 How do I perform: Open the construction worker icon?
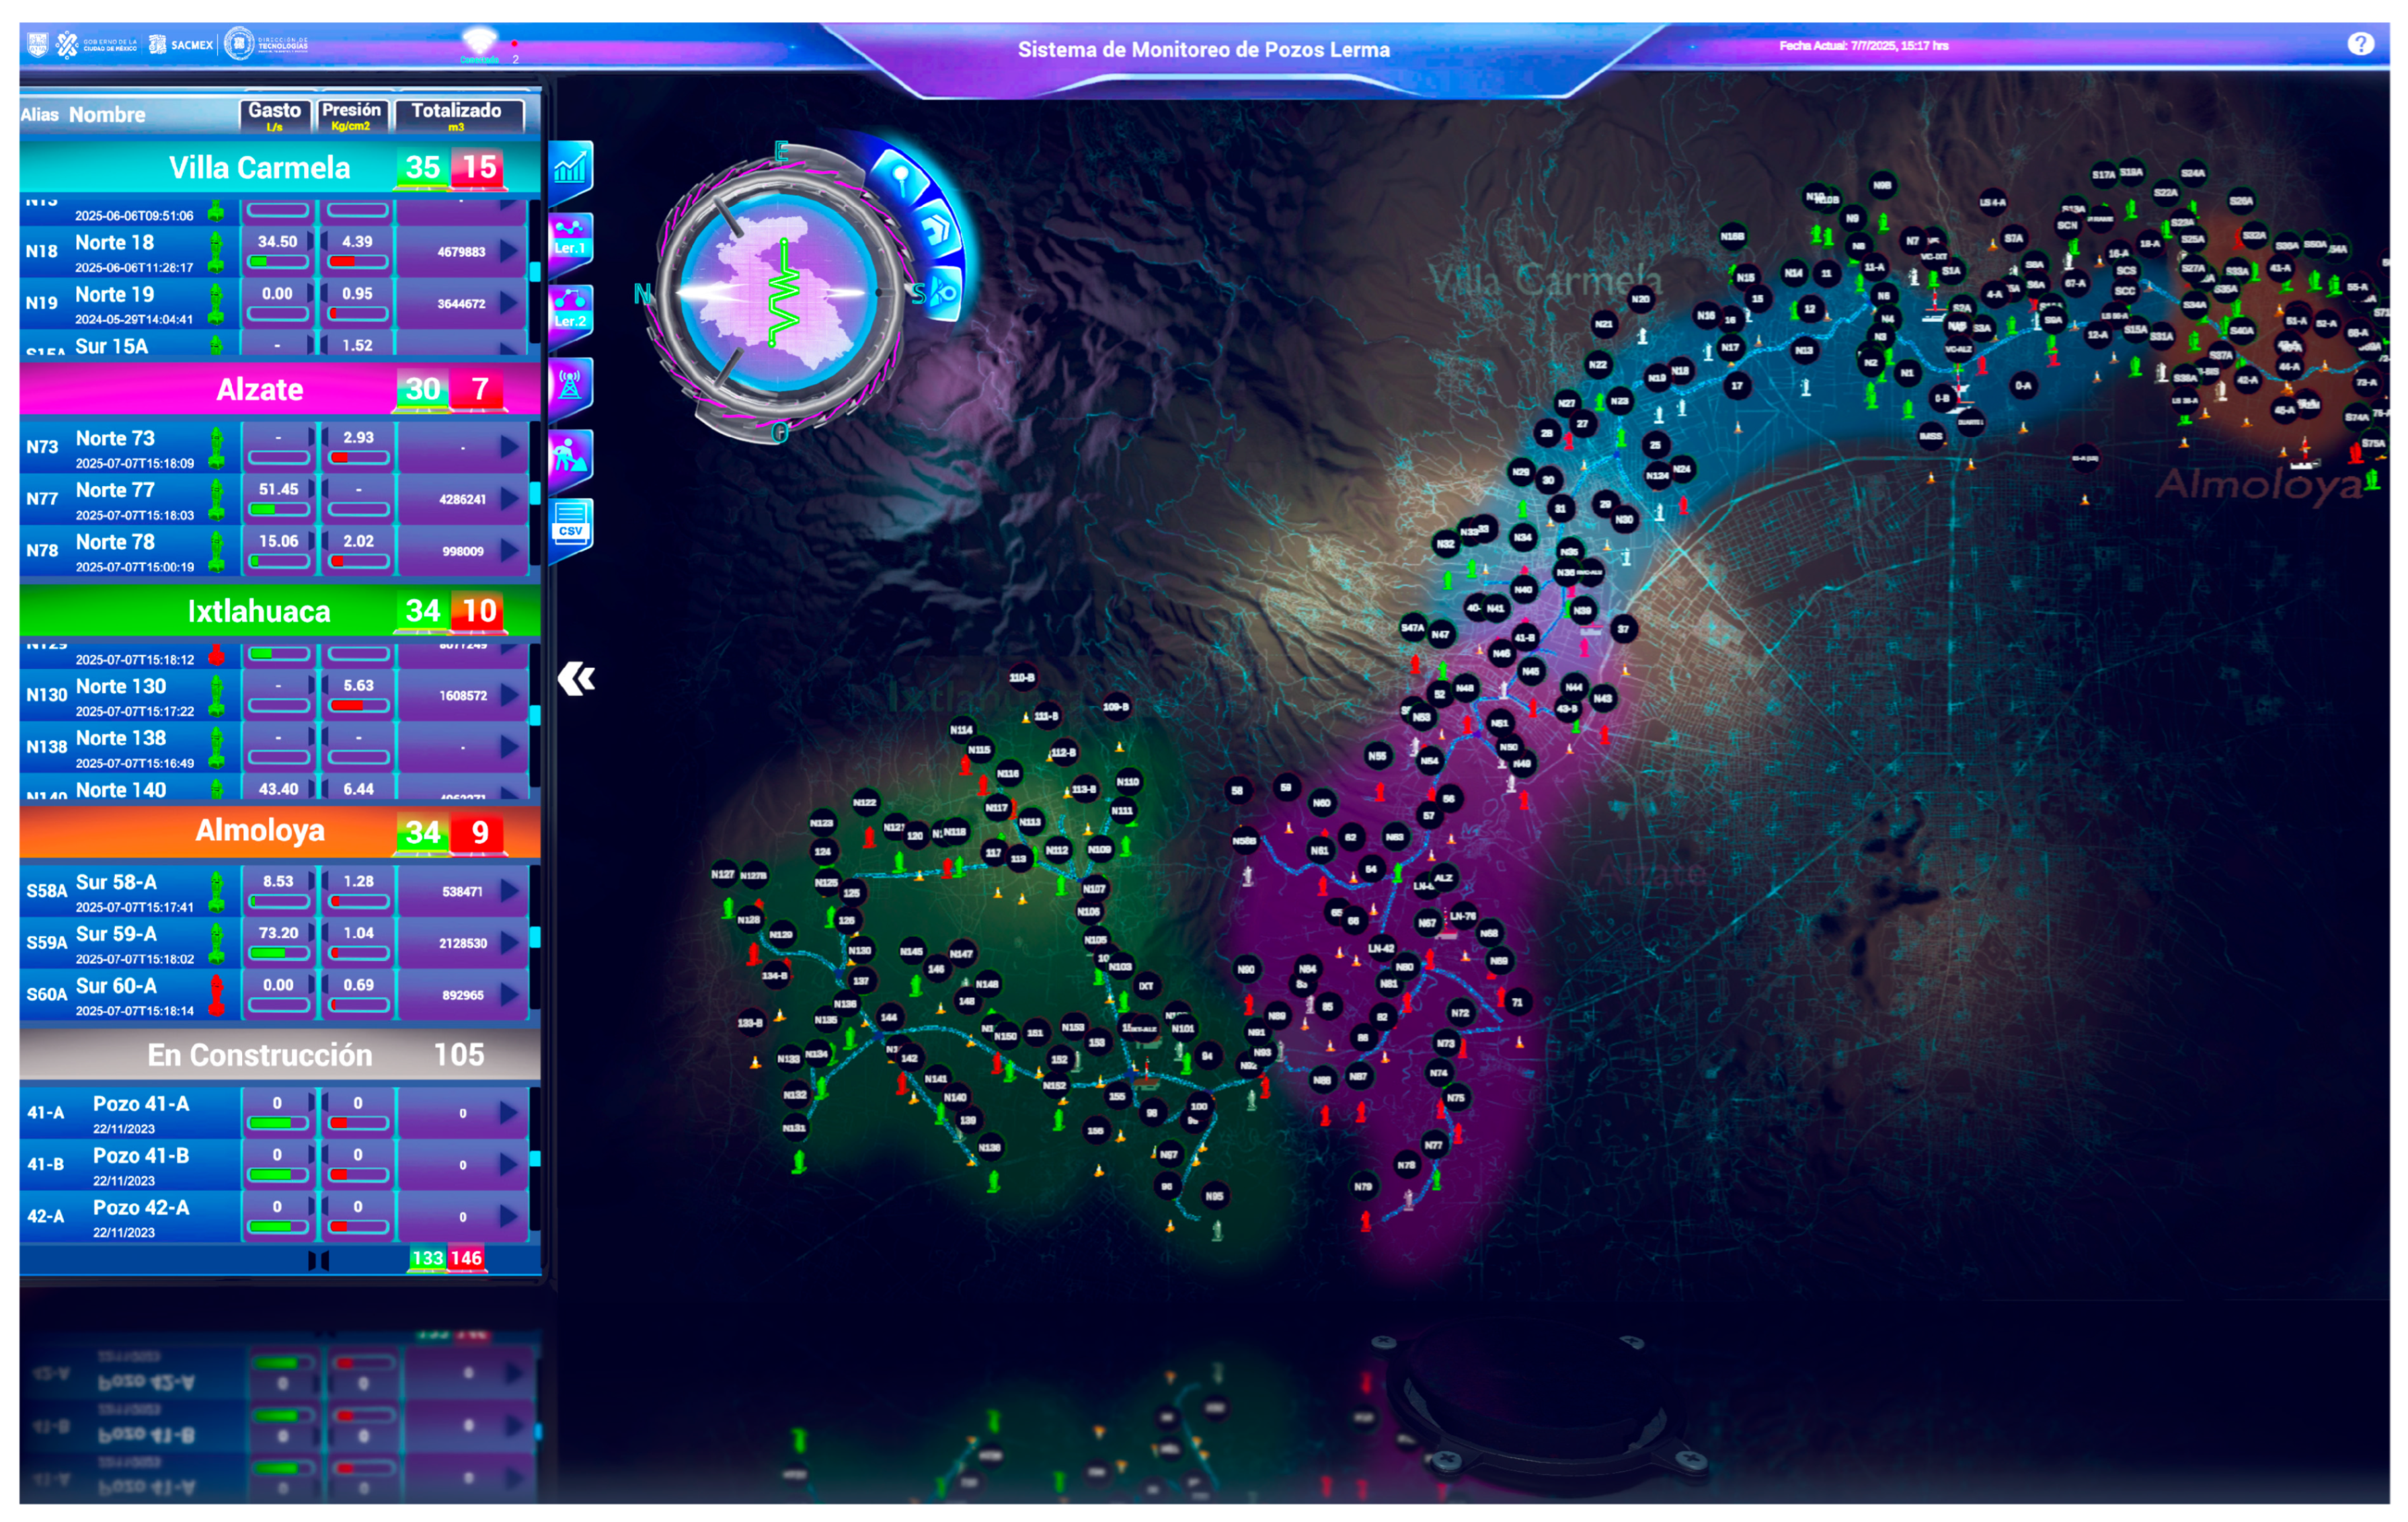coord(570,456)
